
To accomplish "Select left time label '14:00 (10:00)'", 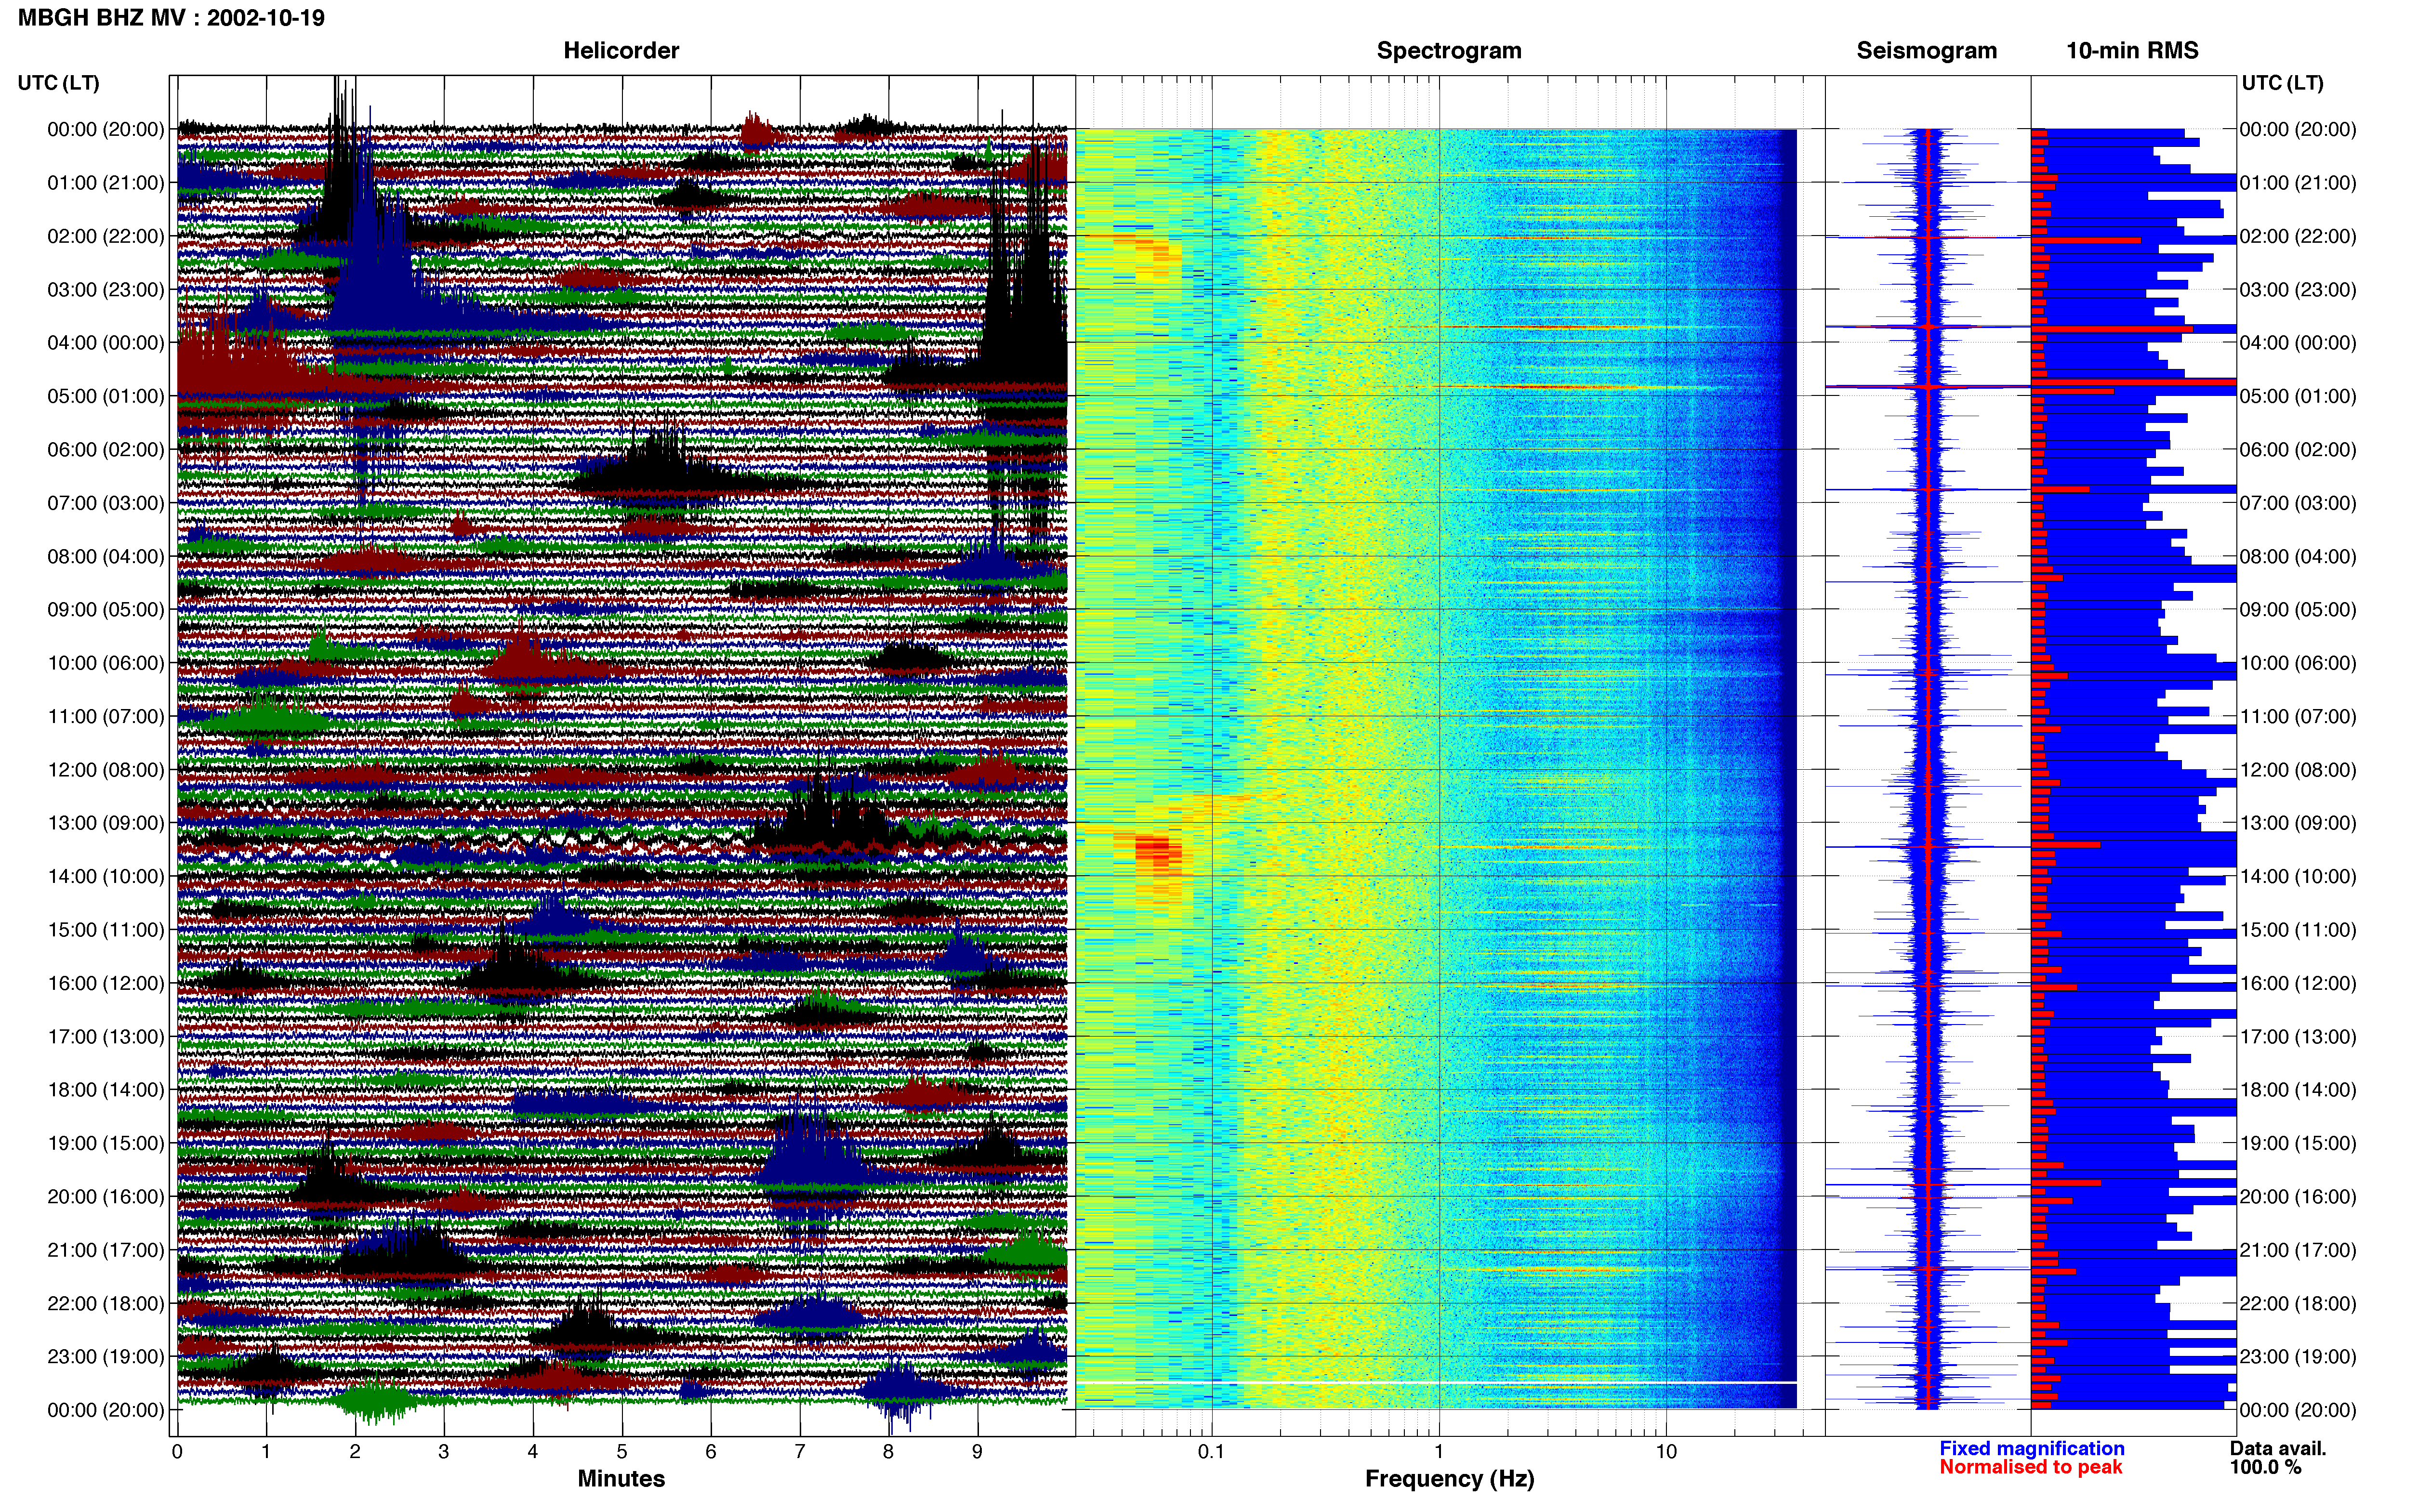I will click(106, 877).
